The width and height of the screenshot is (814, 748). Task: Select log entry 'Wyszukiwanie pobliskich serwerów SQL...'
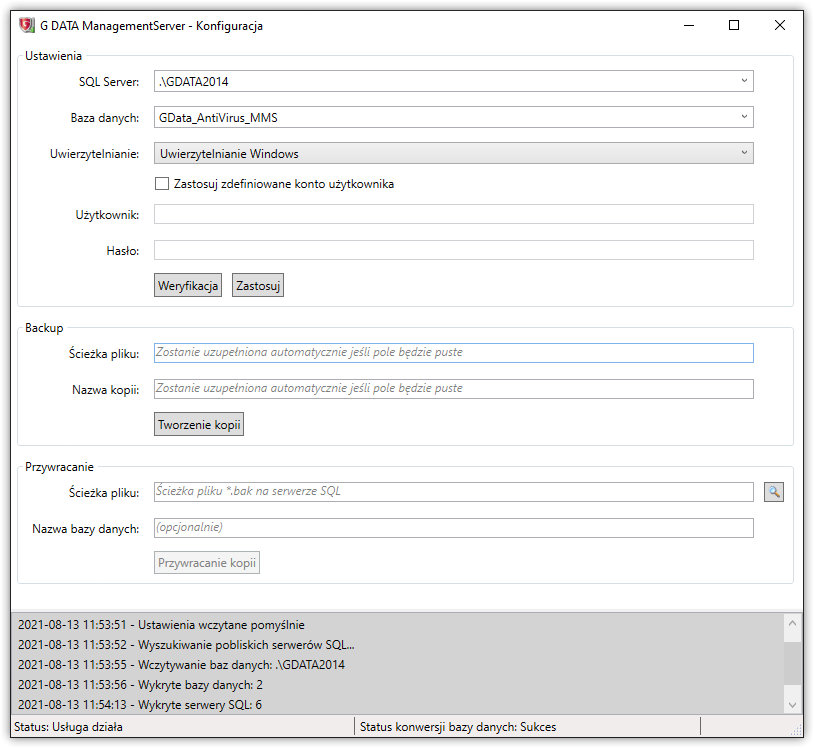[186, 645]
